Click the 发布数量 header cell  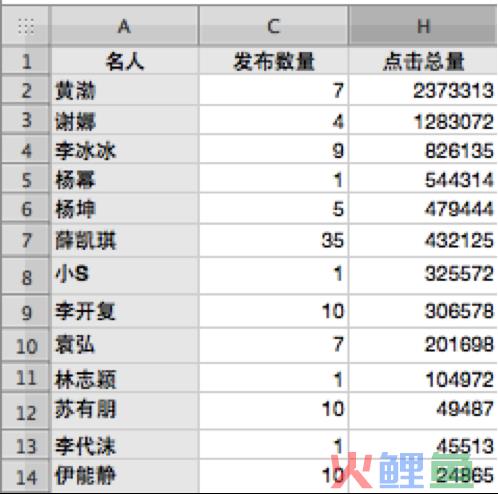pyautogui.click(x=273, y=61)
